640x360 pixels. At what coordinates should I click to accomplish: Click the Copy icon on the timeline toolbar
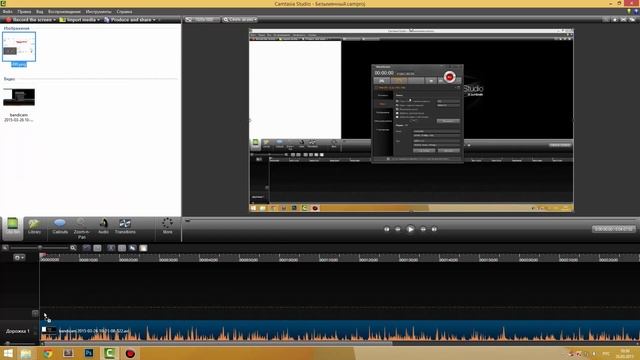[132, 248]
